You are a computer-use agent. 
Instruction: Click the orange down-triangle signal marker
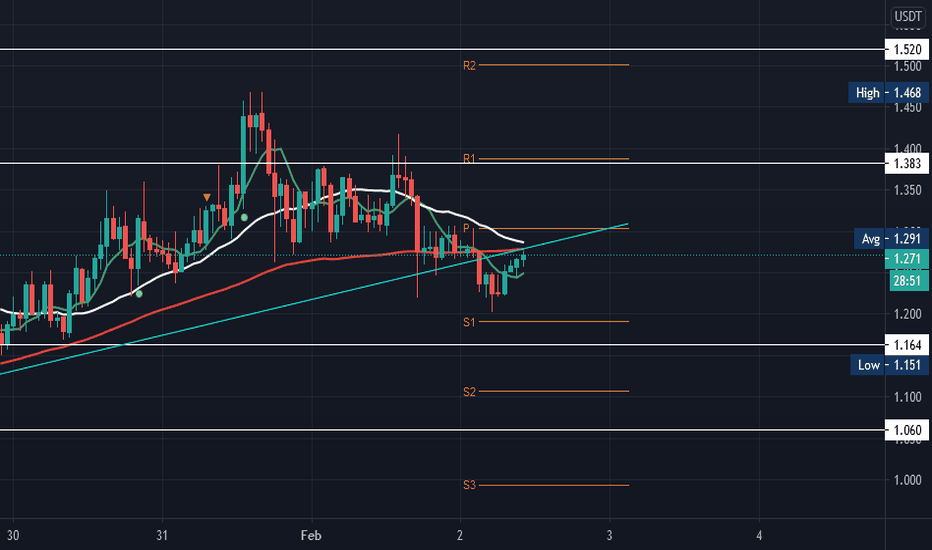tap(207, 197)
